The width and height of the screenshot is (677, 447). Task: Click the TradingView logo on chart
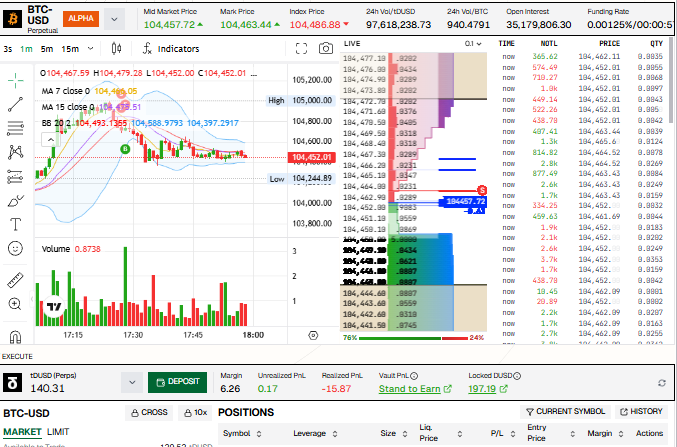(54, 306)
